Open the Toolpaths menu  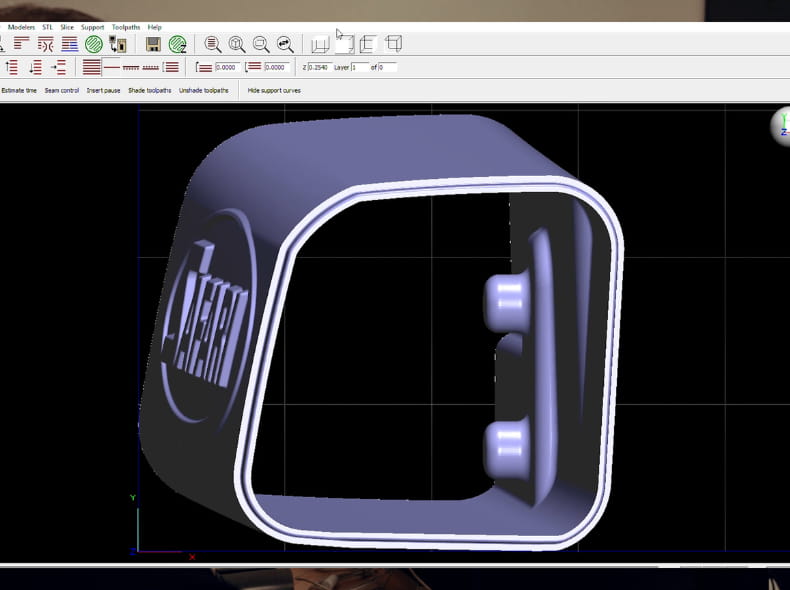[x=126, y=27]
